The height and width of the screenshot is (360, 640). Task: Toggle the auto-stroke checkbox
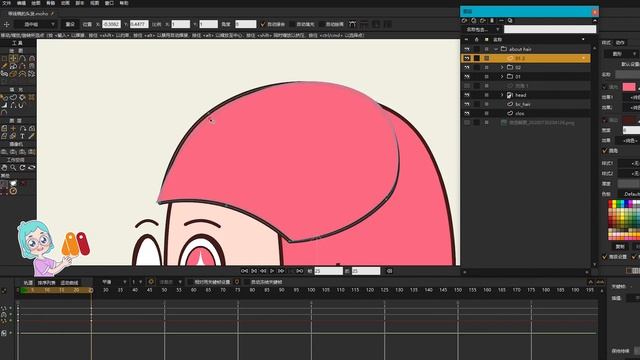tap(322, 24)
